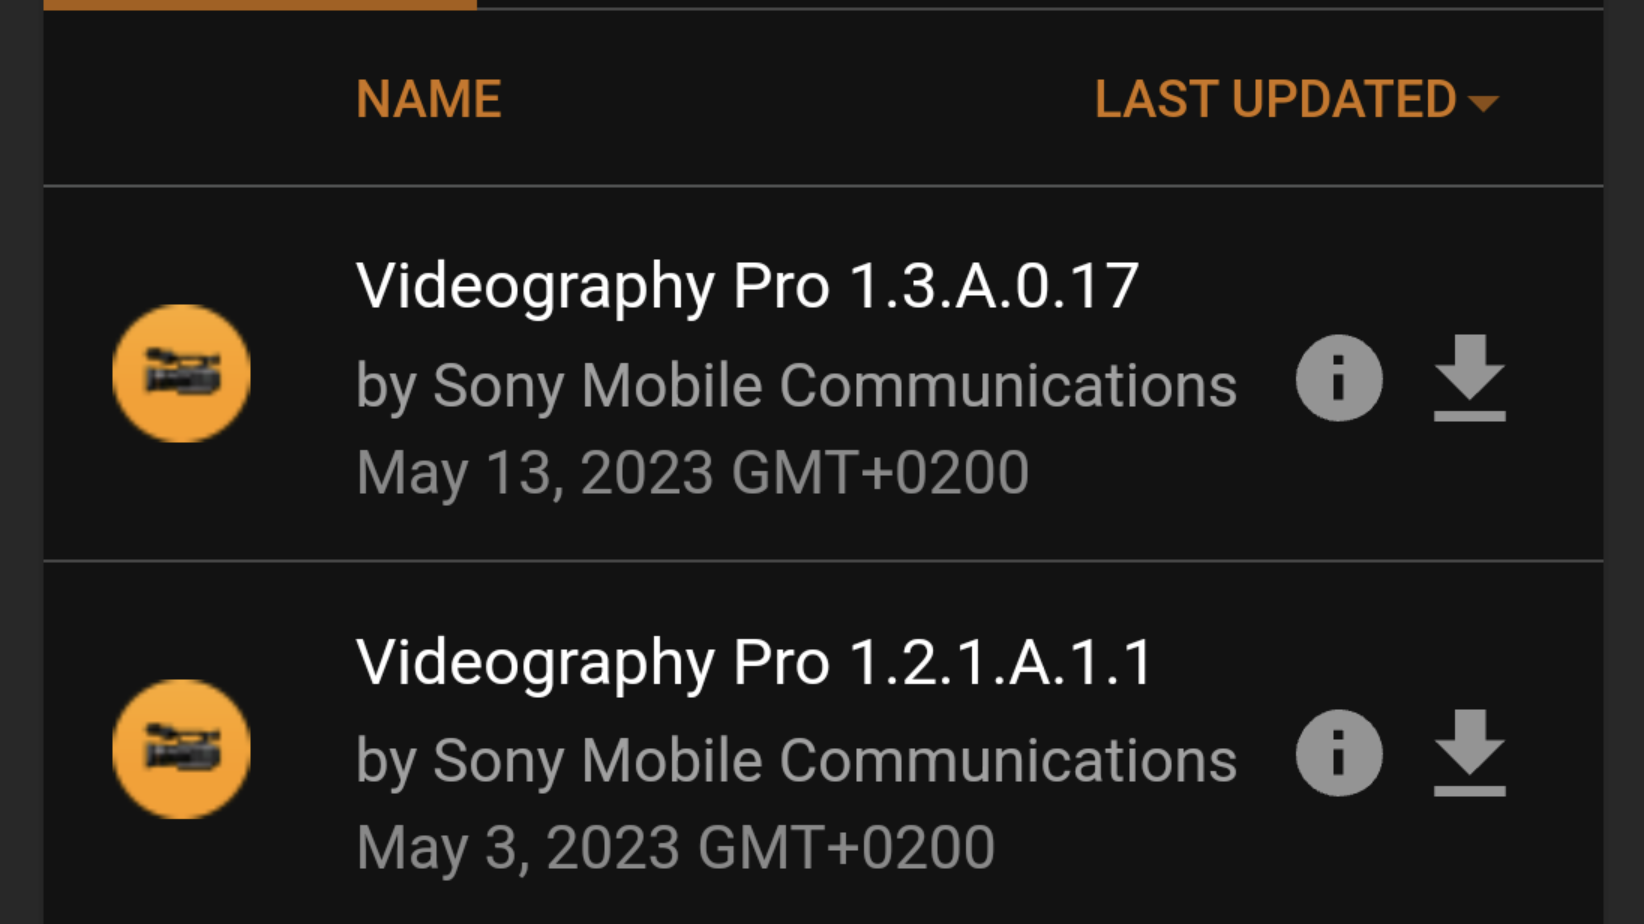The width and height of the screenshot is (1644, 924).
Task: Click divider line between the two app rows
Action: [x=822, y=561]
